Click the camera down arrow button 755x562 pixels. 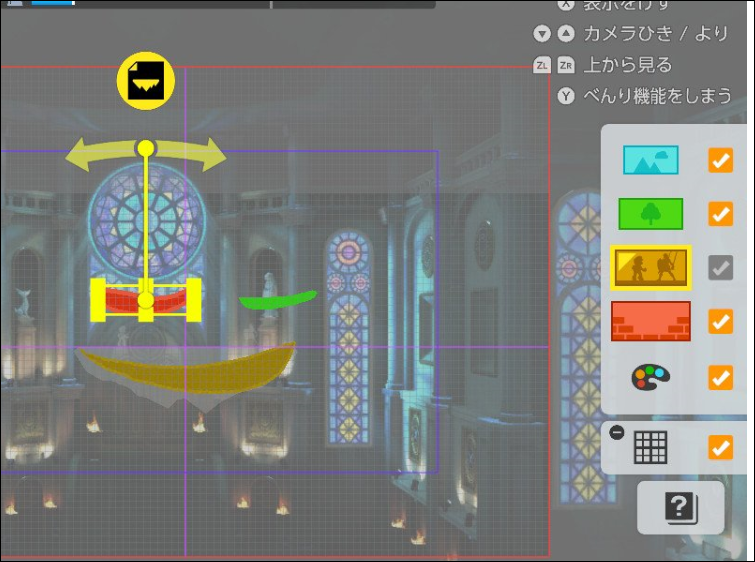[x=542, y=34]
